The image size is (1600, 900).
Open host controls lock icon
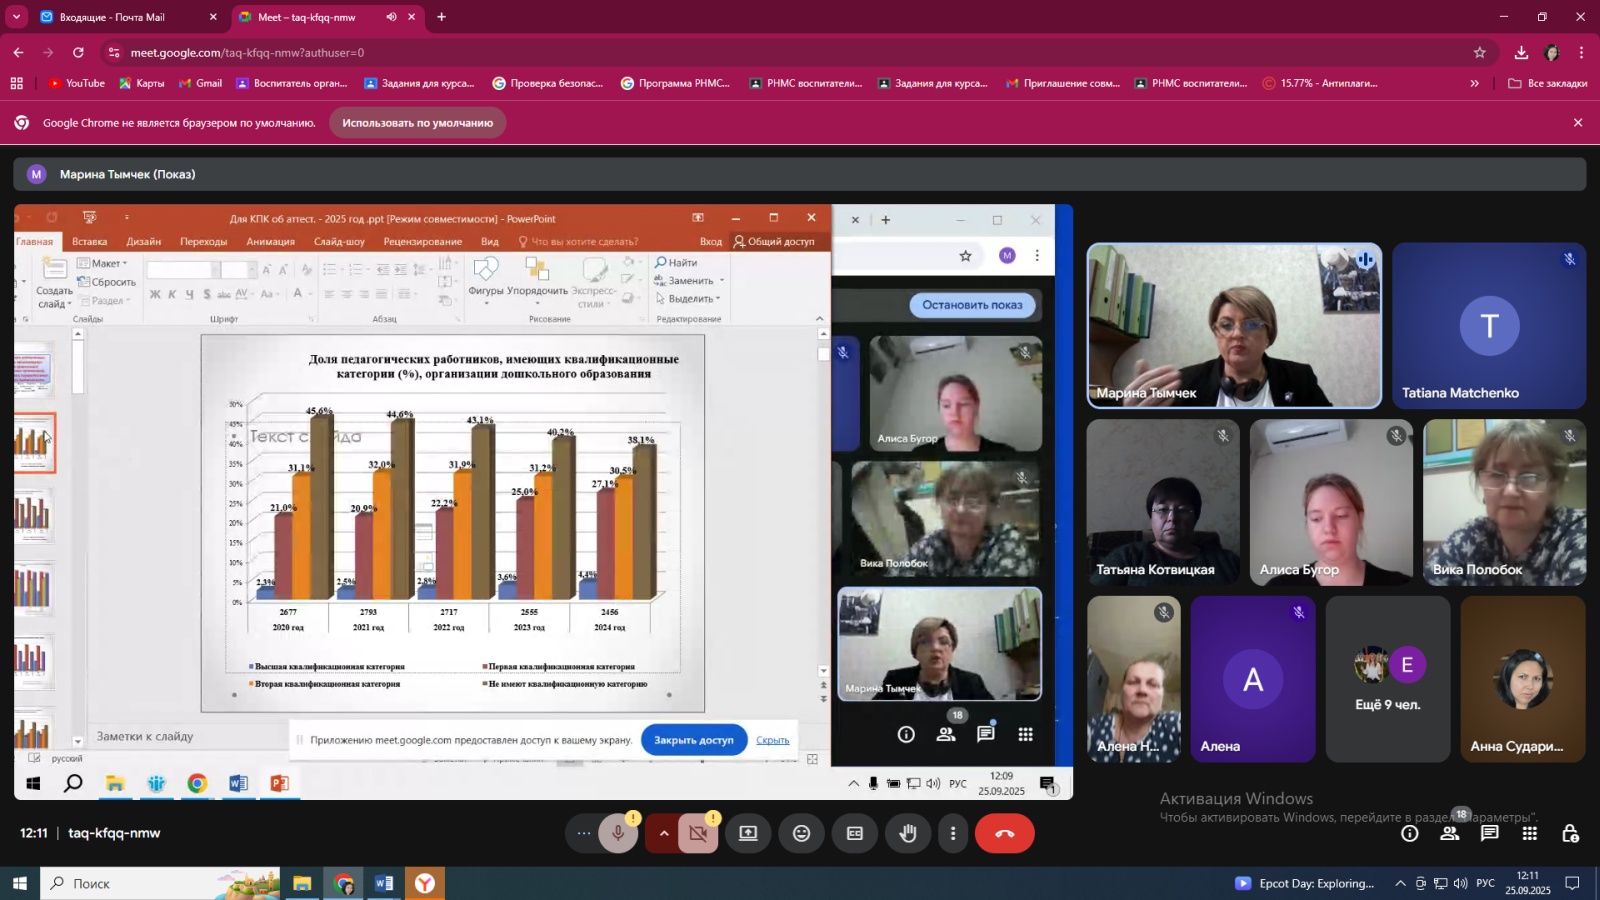click(x=1570, y=834)
